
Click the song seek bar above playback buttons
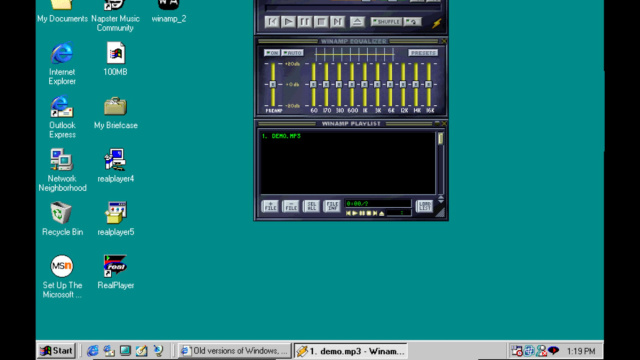tap(353, 8)
